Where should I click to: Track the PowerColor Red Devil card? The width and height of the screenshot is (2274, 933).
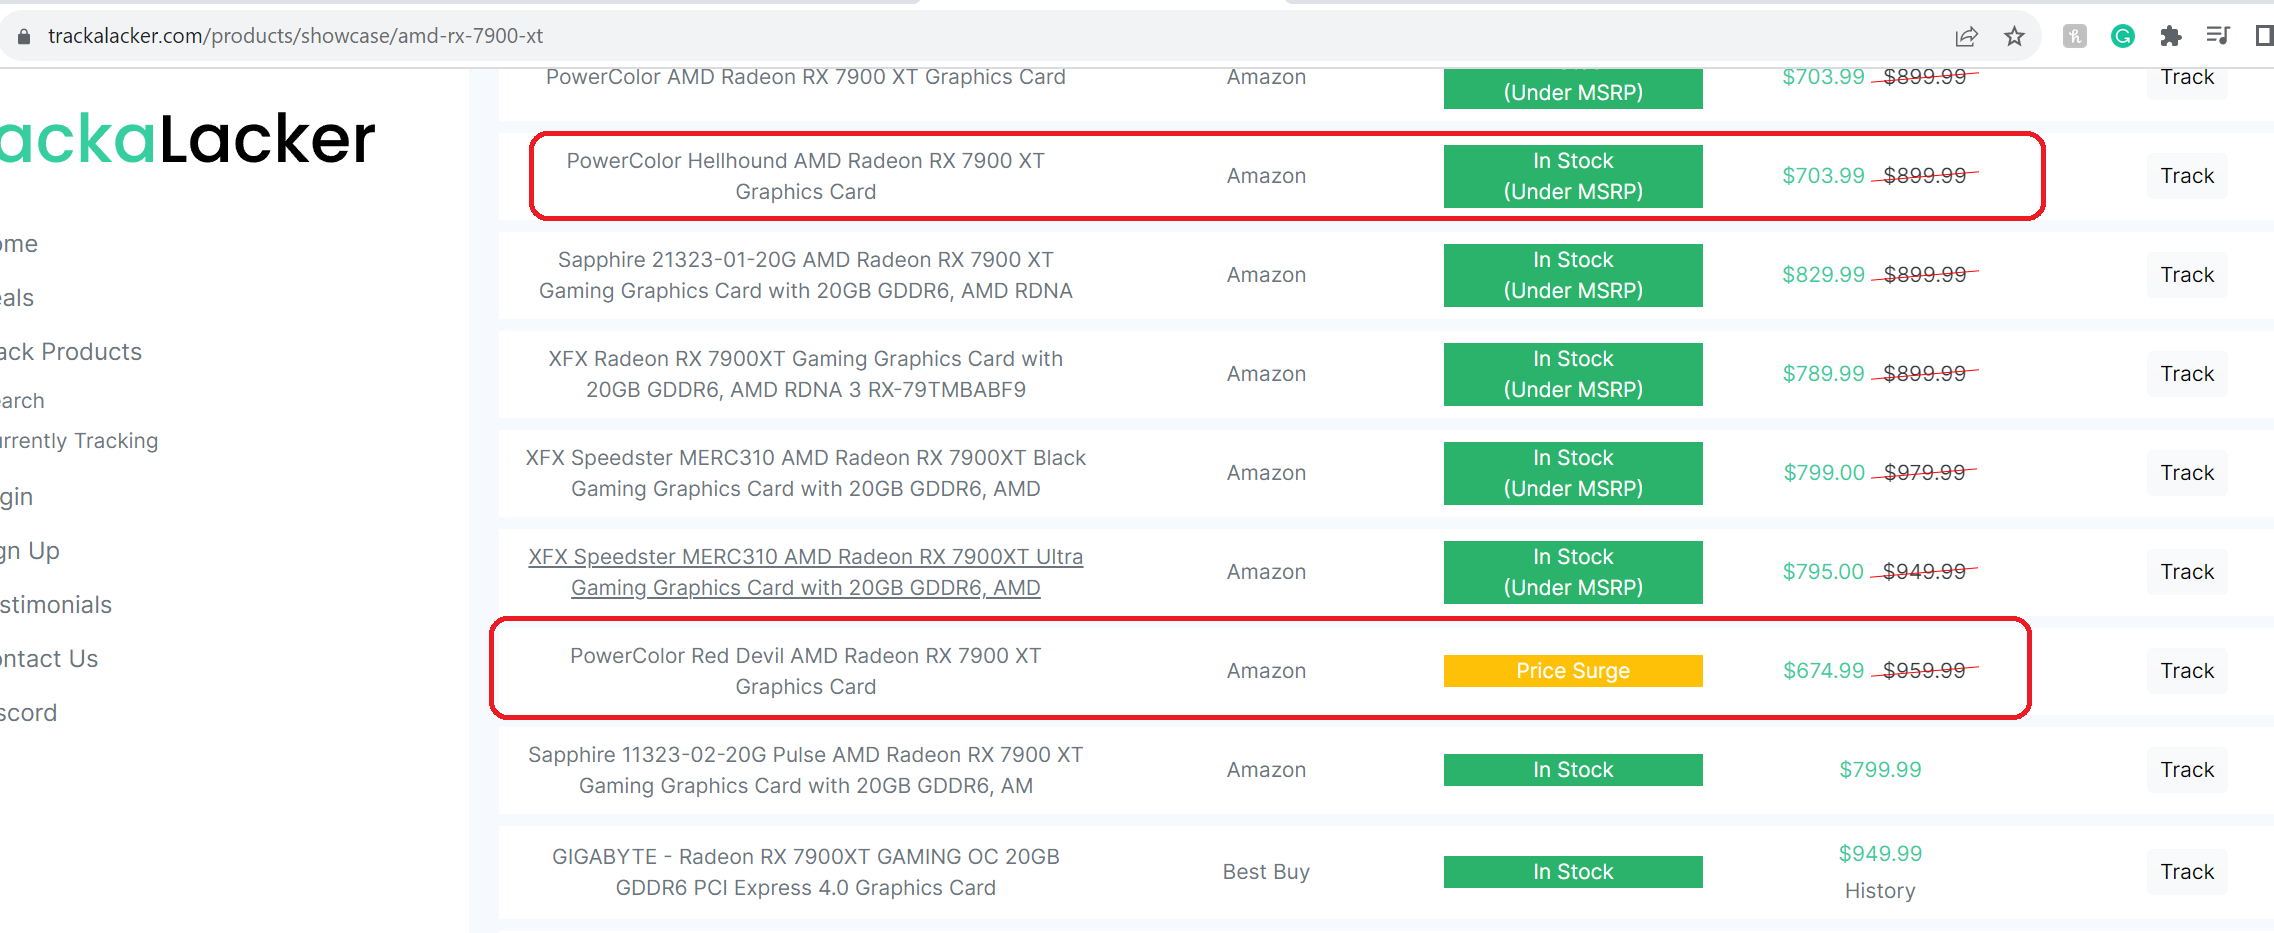point(2187,671)
